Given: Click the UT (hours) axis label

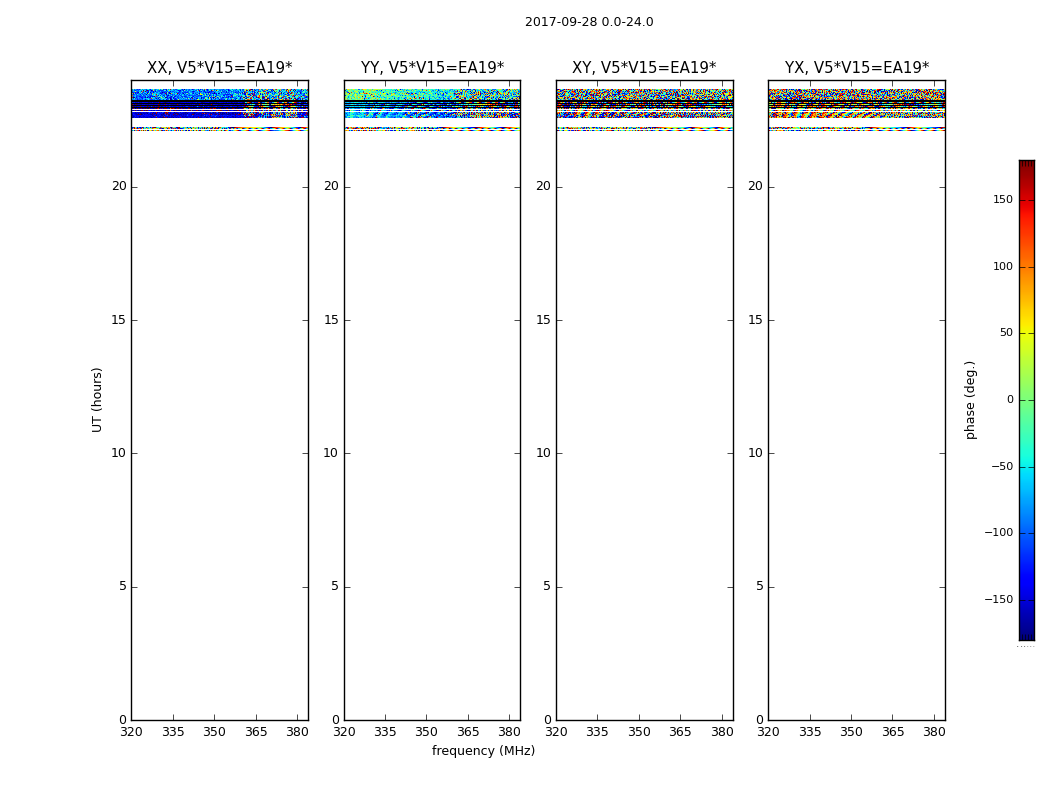Looking at the screenshot, I should tap(97, 400).
